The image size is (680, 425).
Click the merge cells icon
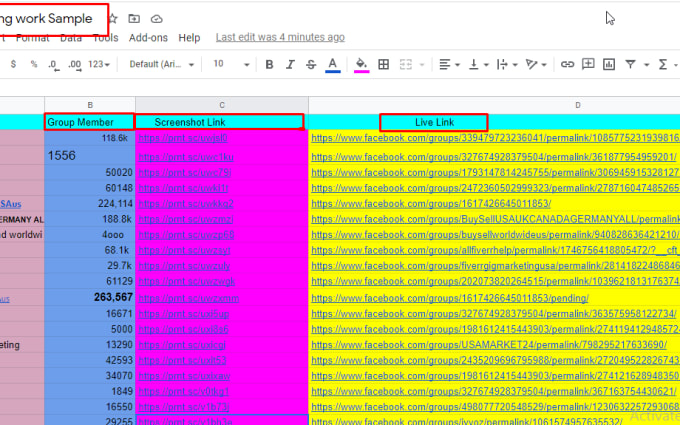tap(405, 65)
